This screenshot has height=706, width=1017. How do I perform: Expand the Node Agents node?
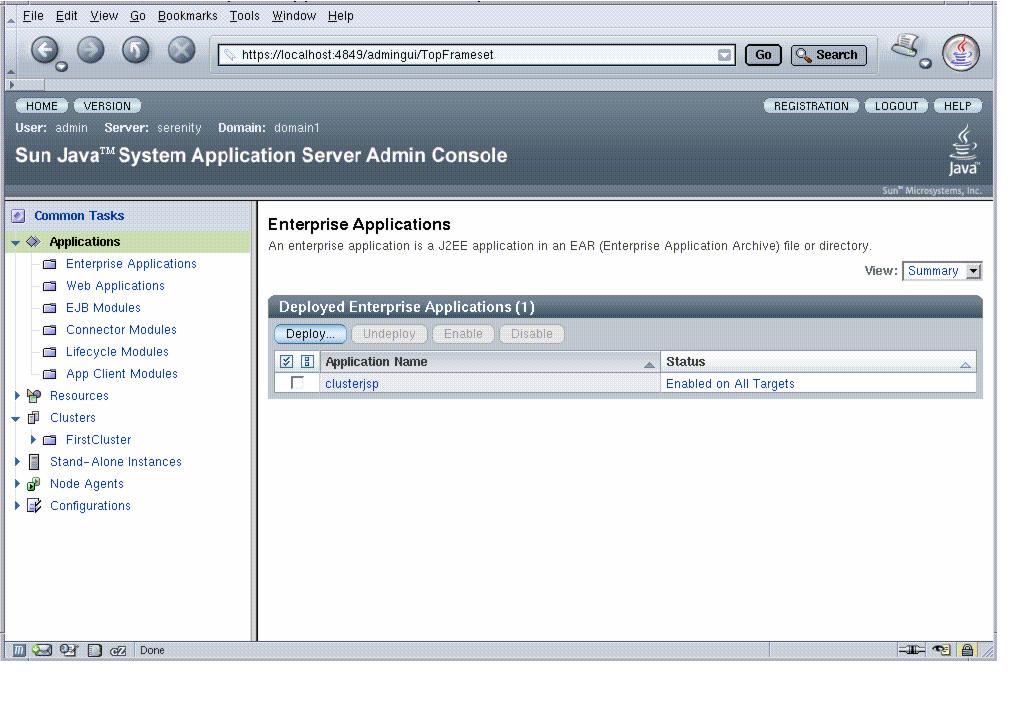point(18,484)
